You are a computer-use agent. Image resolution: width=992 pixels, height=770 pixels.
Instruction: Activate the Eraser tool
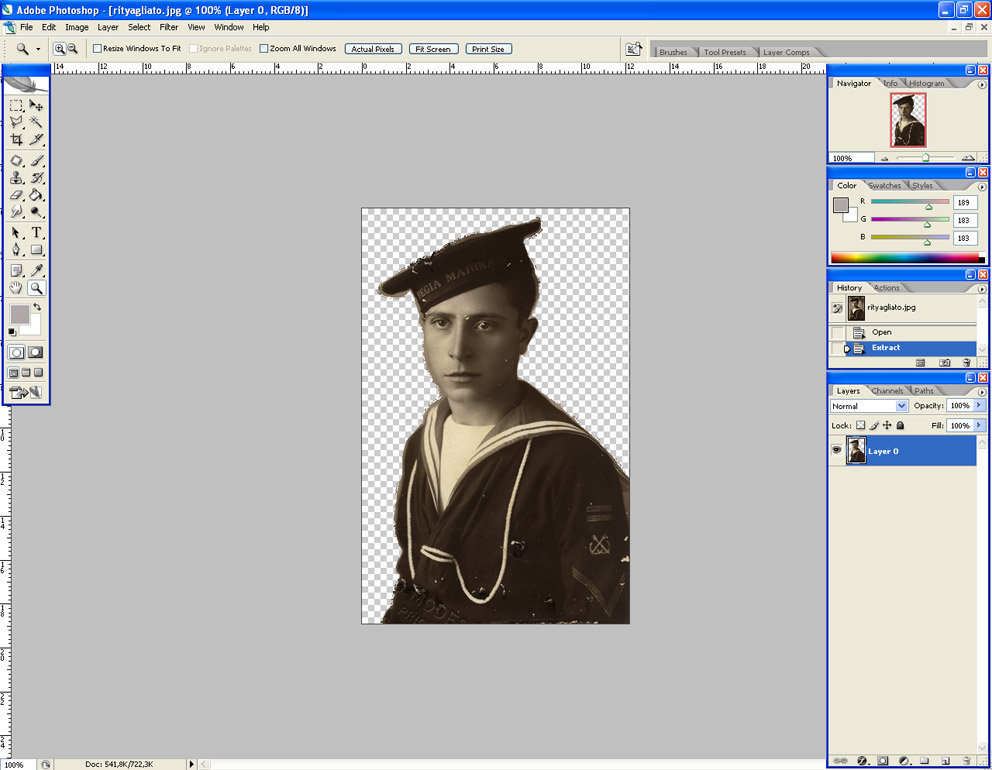pyautogui.click(x=17, y=195)
